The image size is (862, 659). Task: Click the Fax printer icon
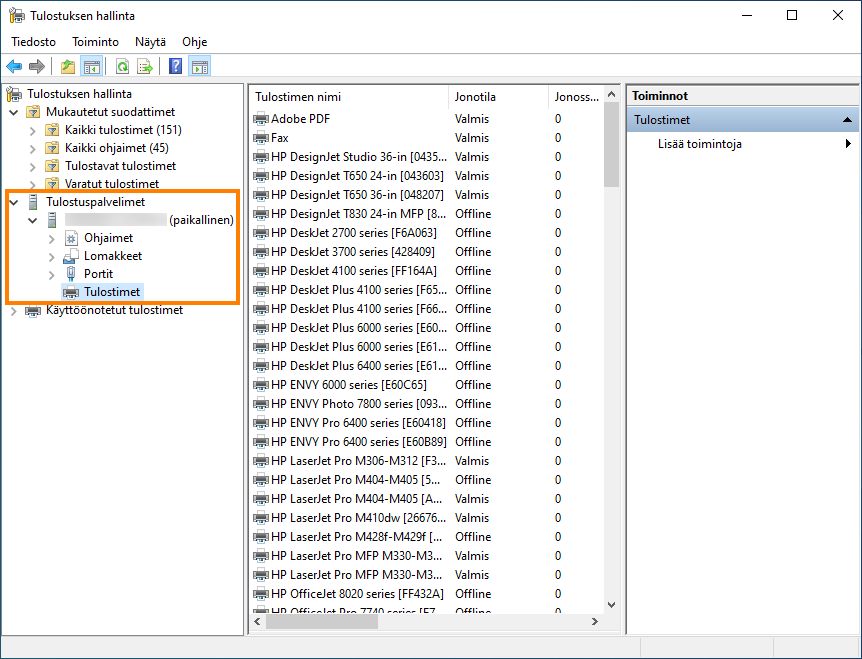click(261, 138)
